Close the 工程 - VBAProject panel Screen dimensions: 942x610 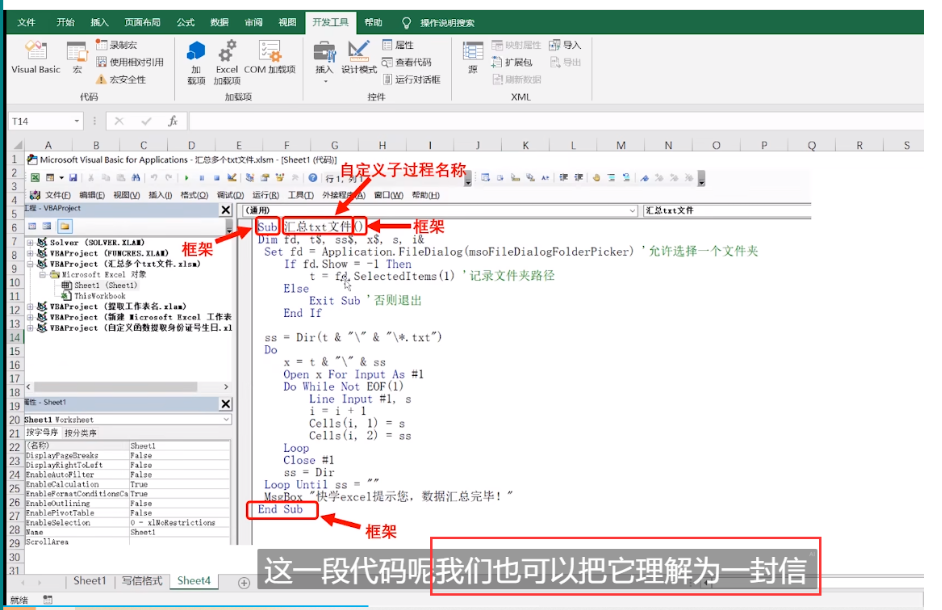pyautogui.click(x=226, y=209)
